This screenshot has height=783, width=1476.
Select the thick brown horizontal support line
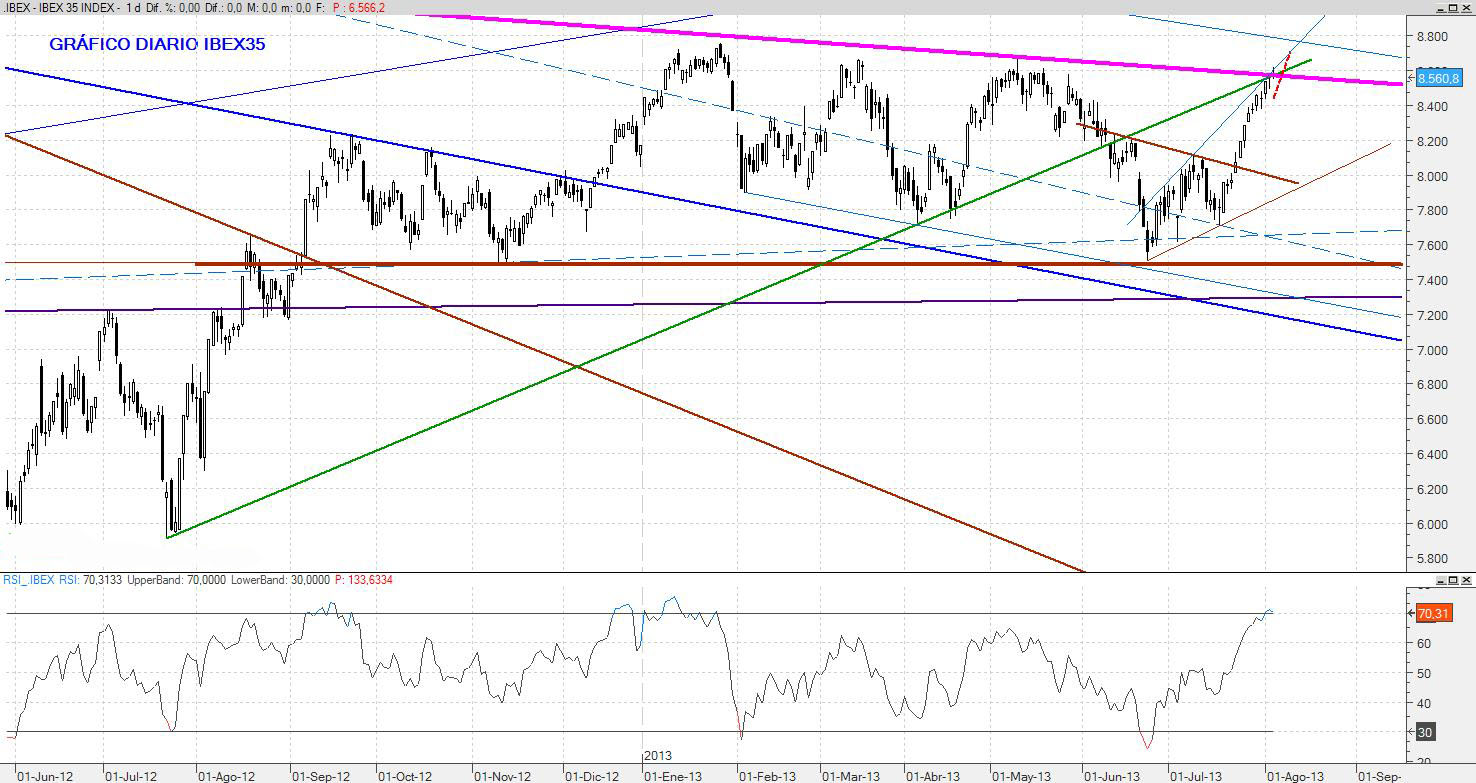click(x=700, y=264)
